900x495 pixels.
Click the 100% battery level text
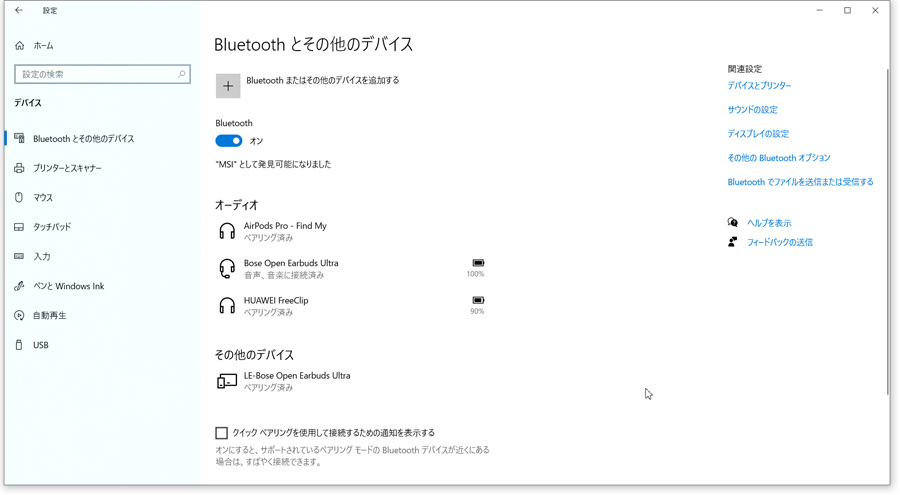point(475,274)
